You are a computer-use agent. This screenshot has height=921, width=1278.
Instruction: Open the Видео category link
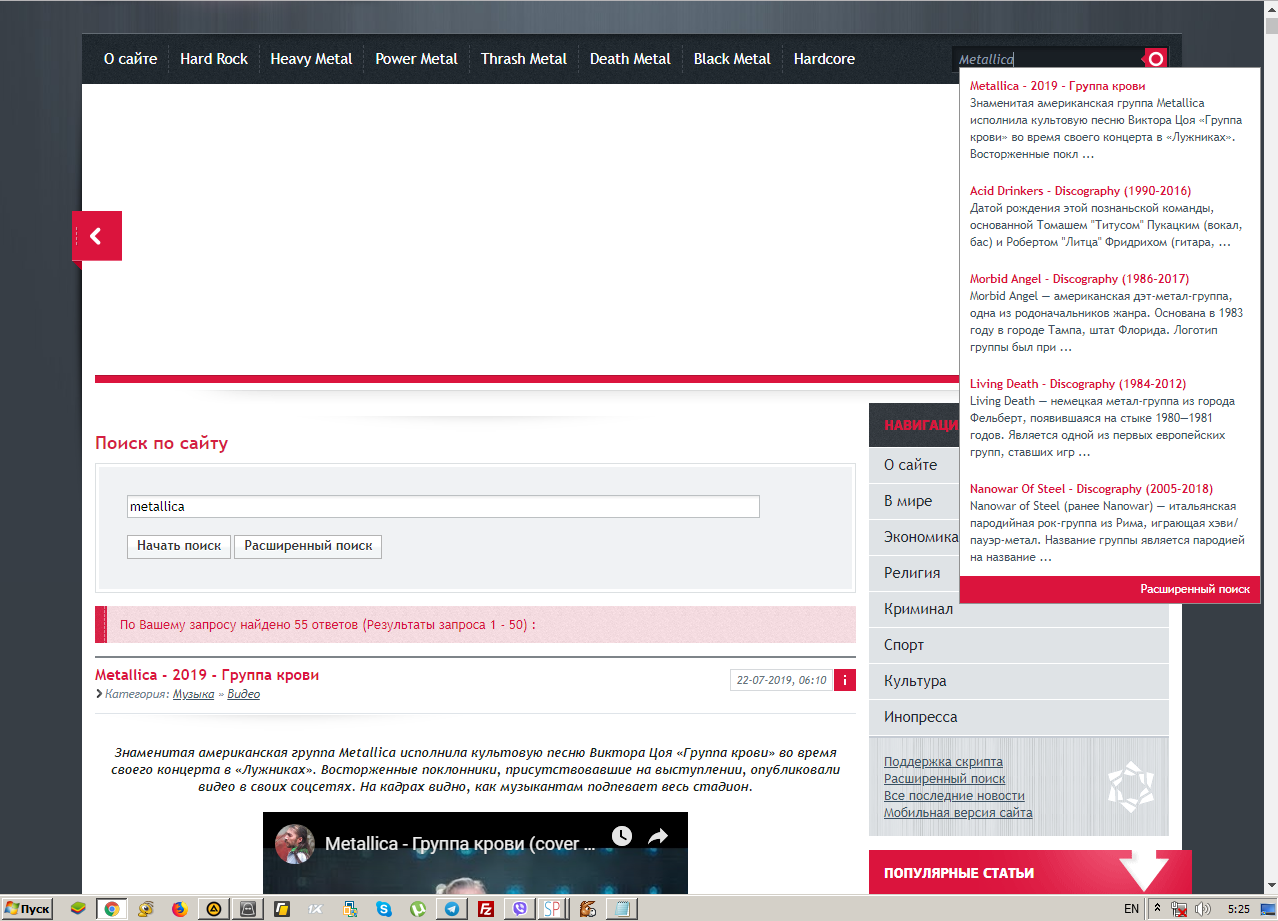(x=243, y=694)
